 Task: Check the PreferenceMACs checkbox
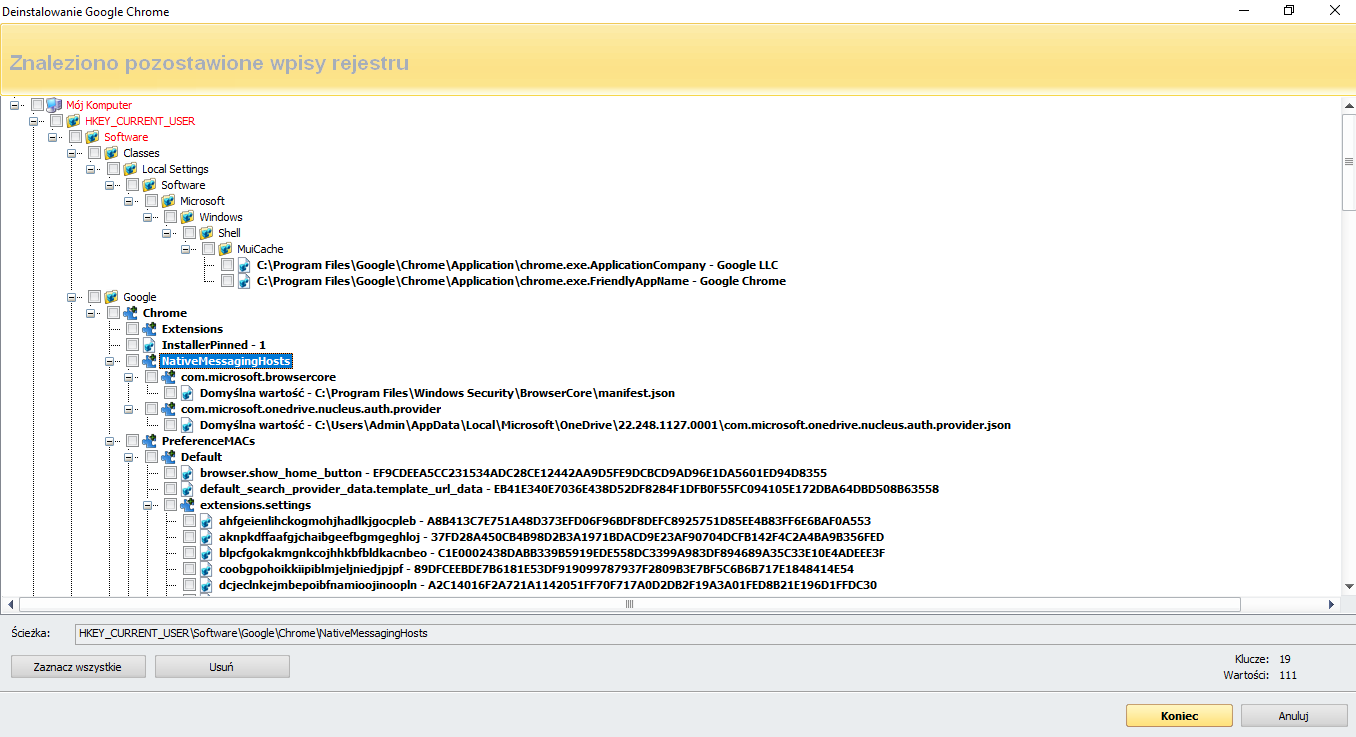point(132,441)
